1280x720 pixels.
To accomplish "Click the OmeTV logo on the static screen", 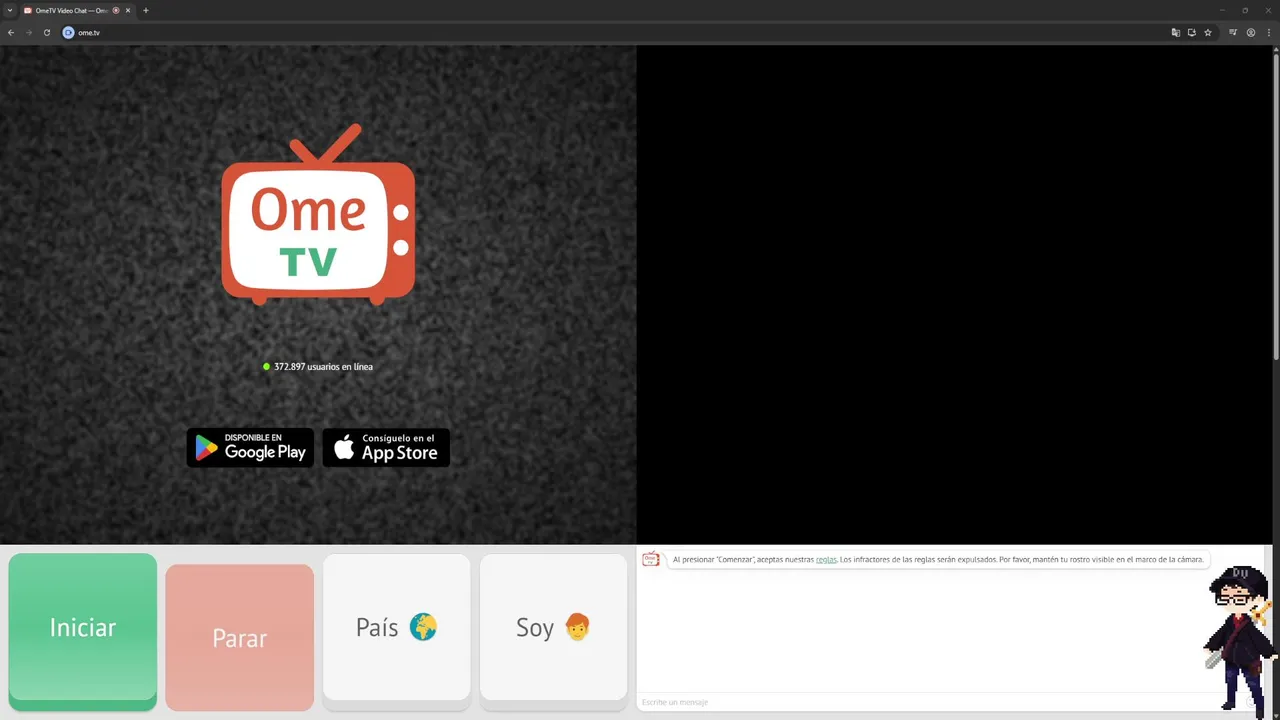I will [318, 214].
